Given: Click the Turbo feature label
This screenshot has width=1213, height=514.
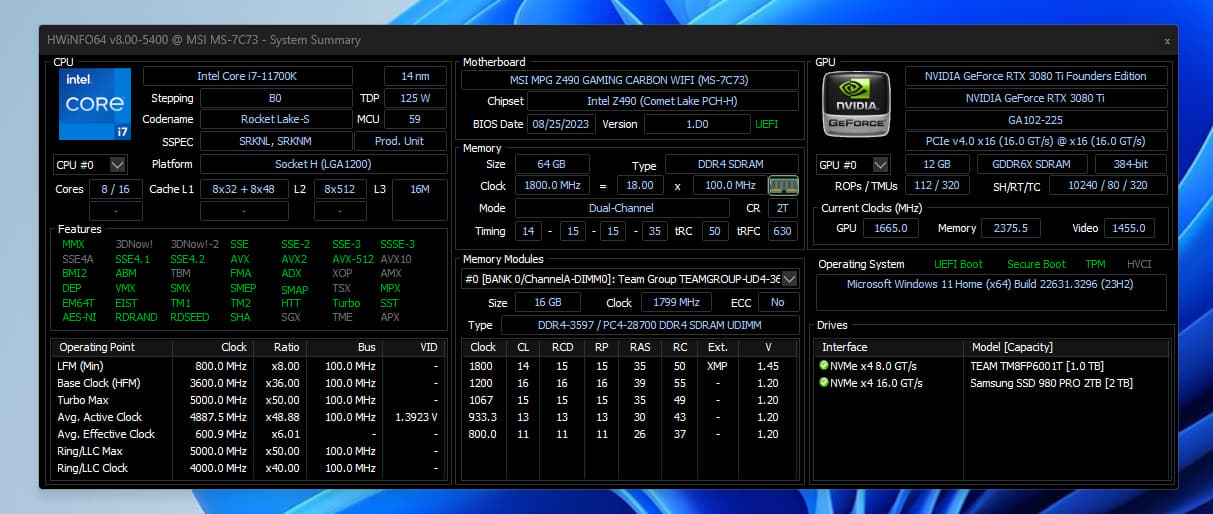Looking at the screenshot, I should pyautogui.click(x=346, y=303).
